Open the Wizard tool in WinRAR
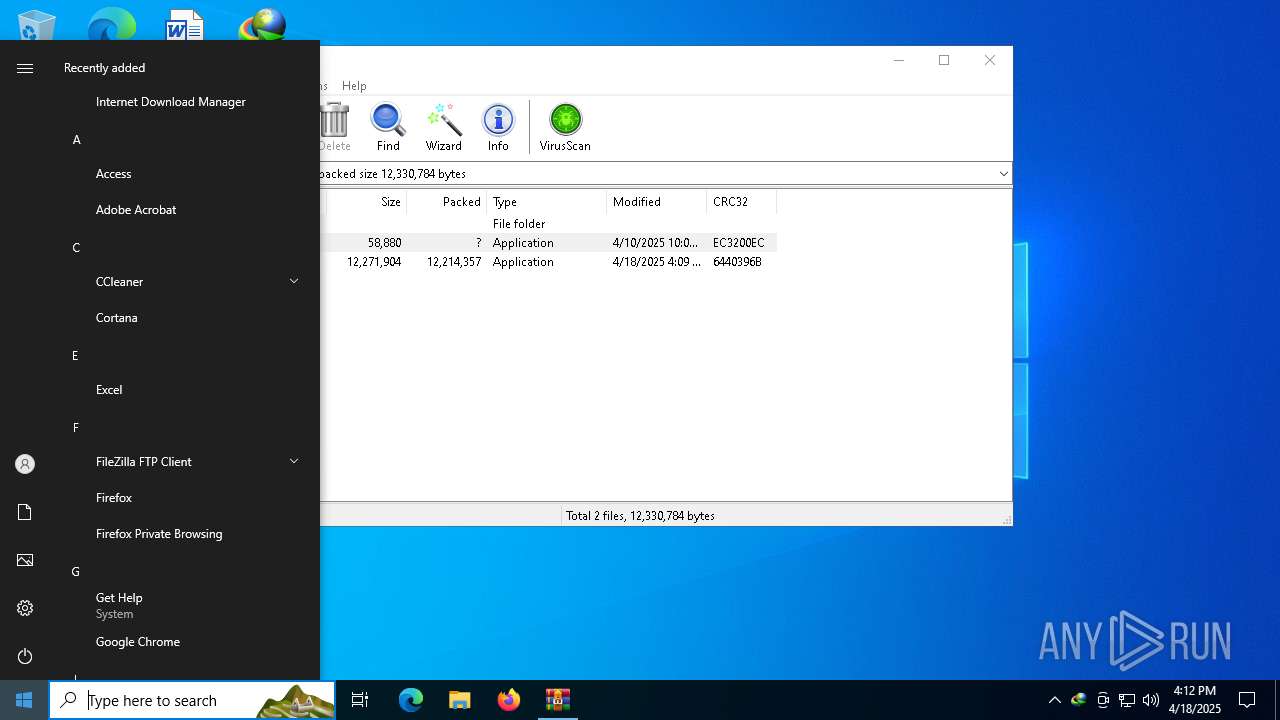The width and height of the screenshot is (1280, 720). point(443,127)
